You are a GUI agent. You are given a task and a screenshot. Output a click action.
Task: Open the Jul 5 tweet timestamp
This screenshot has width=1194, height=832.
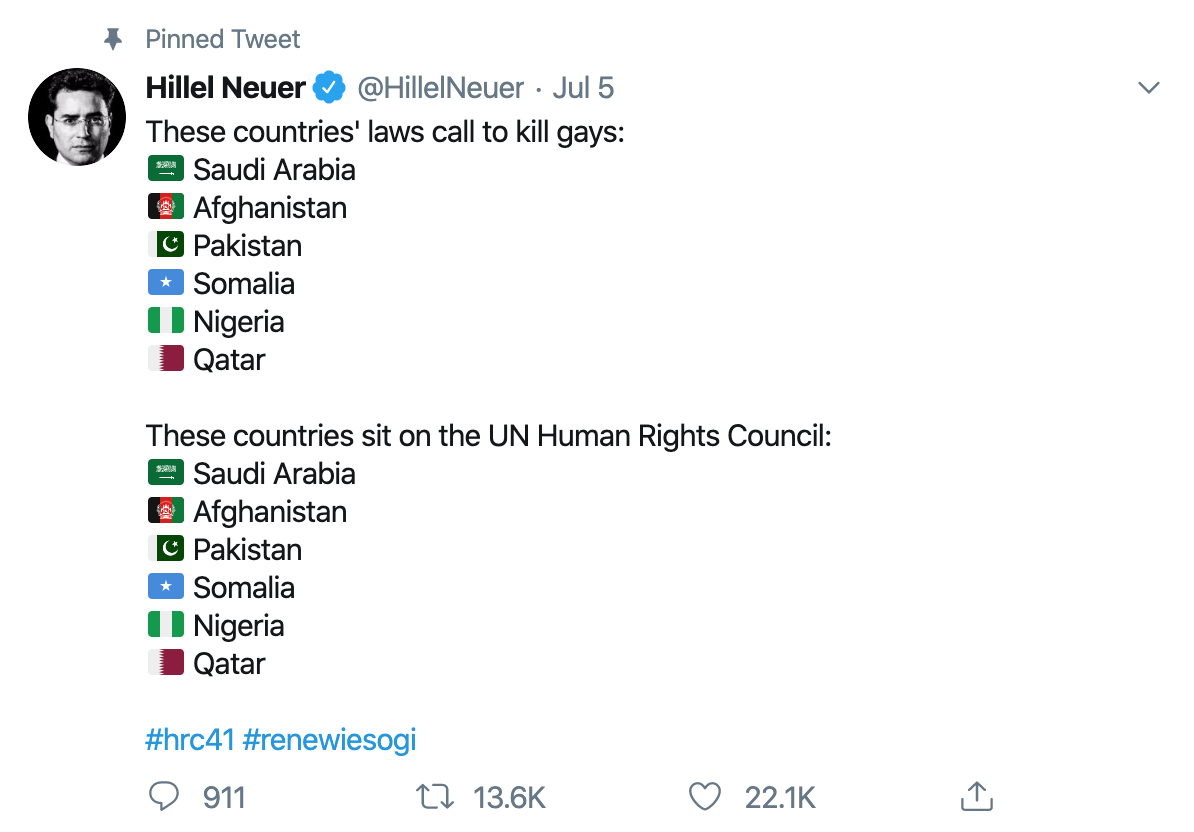(583, 88)
